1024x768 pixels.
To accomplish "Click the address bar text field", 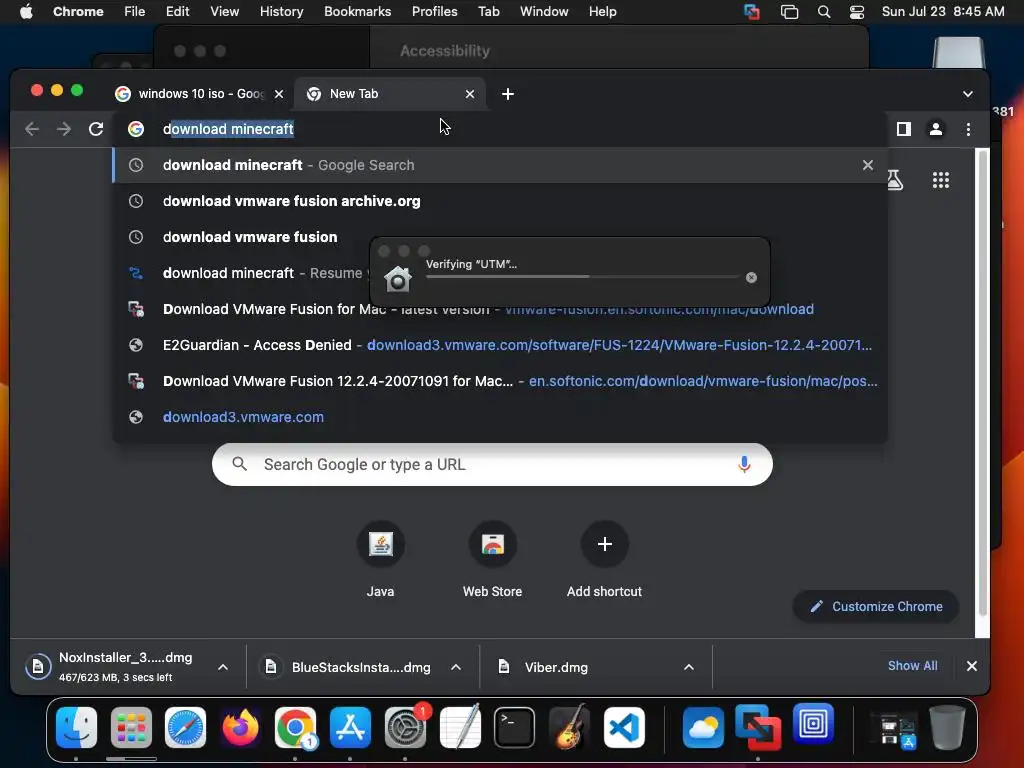I will click(500, 129).
